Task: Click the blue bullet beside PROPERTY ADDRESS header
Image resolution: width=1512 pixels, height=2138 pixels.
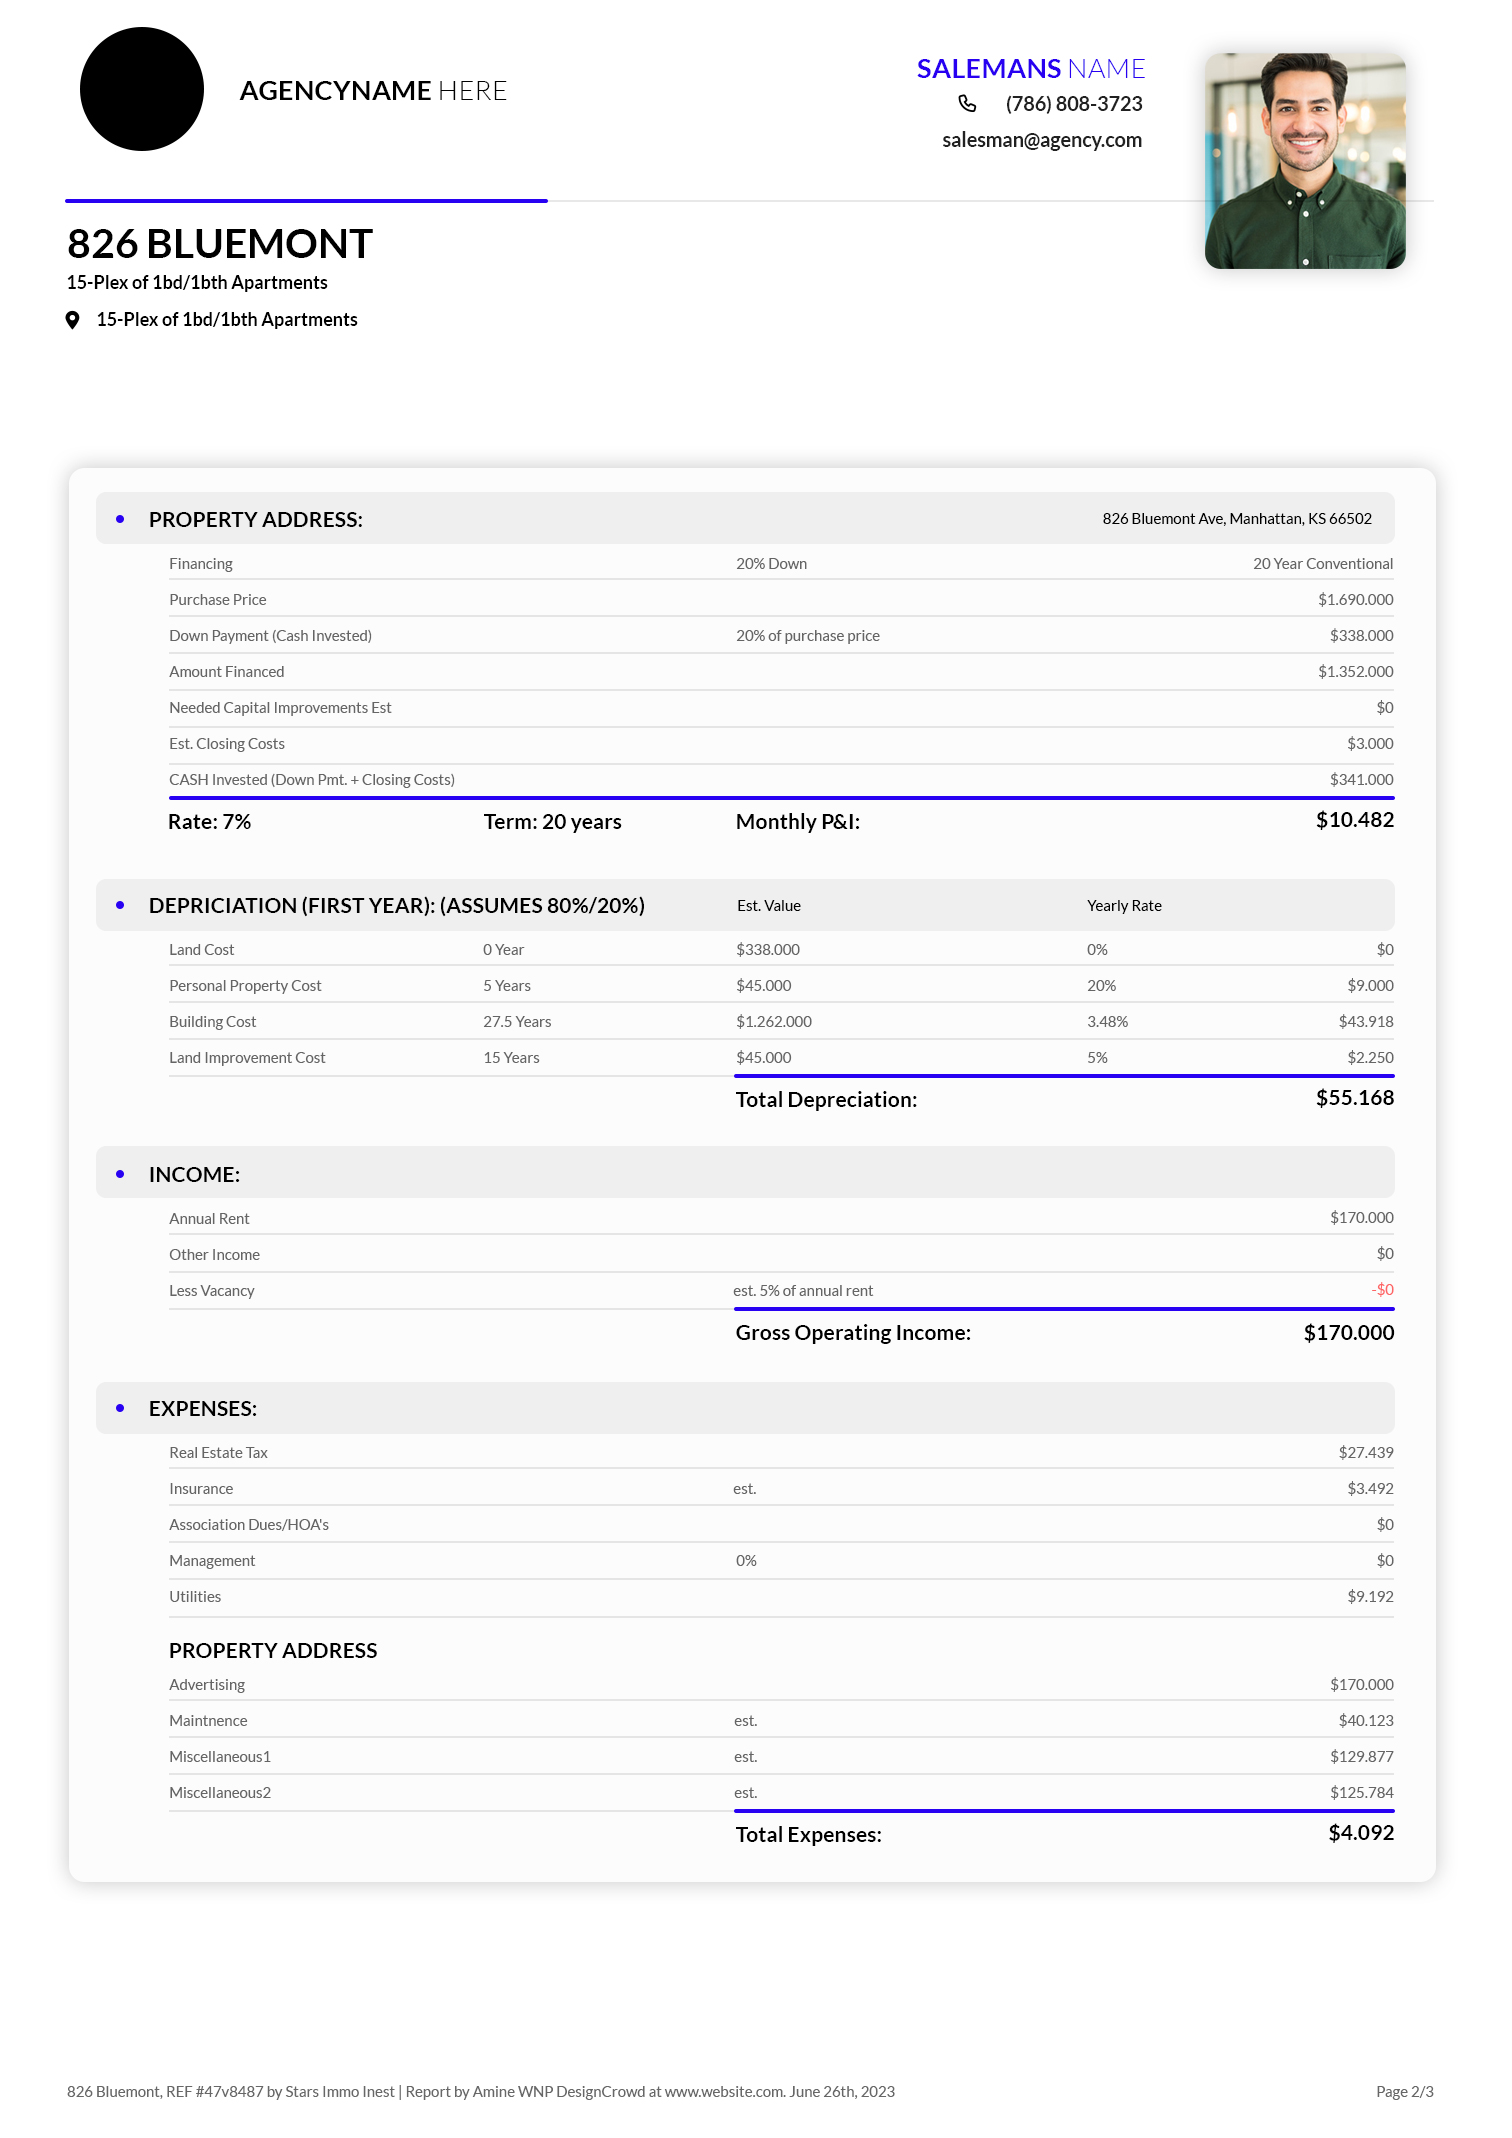Action: (121, 519)
